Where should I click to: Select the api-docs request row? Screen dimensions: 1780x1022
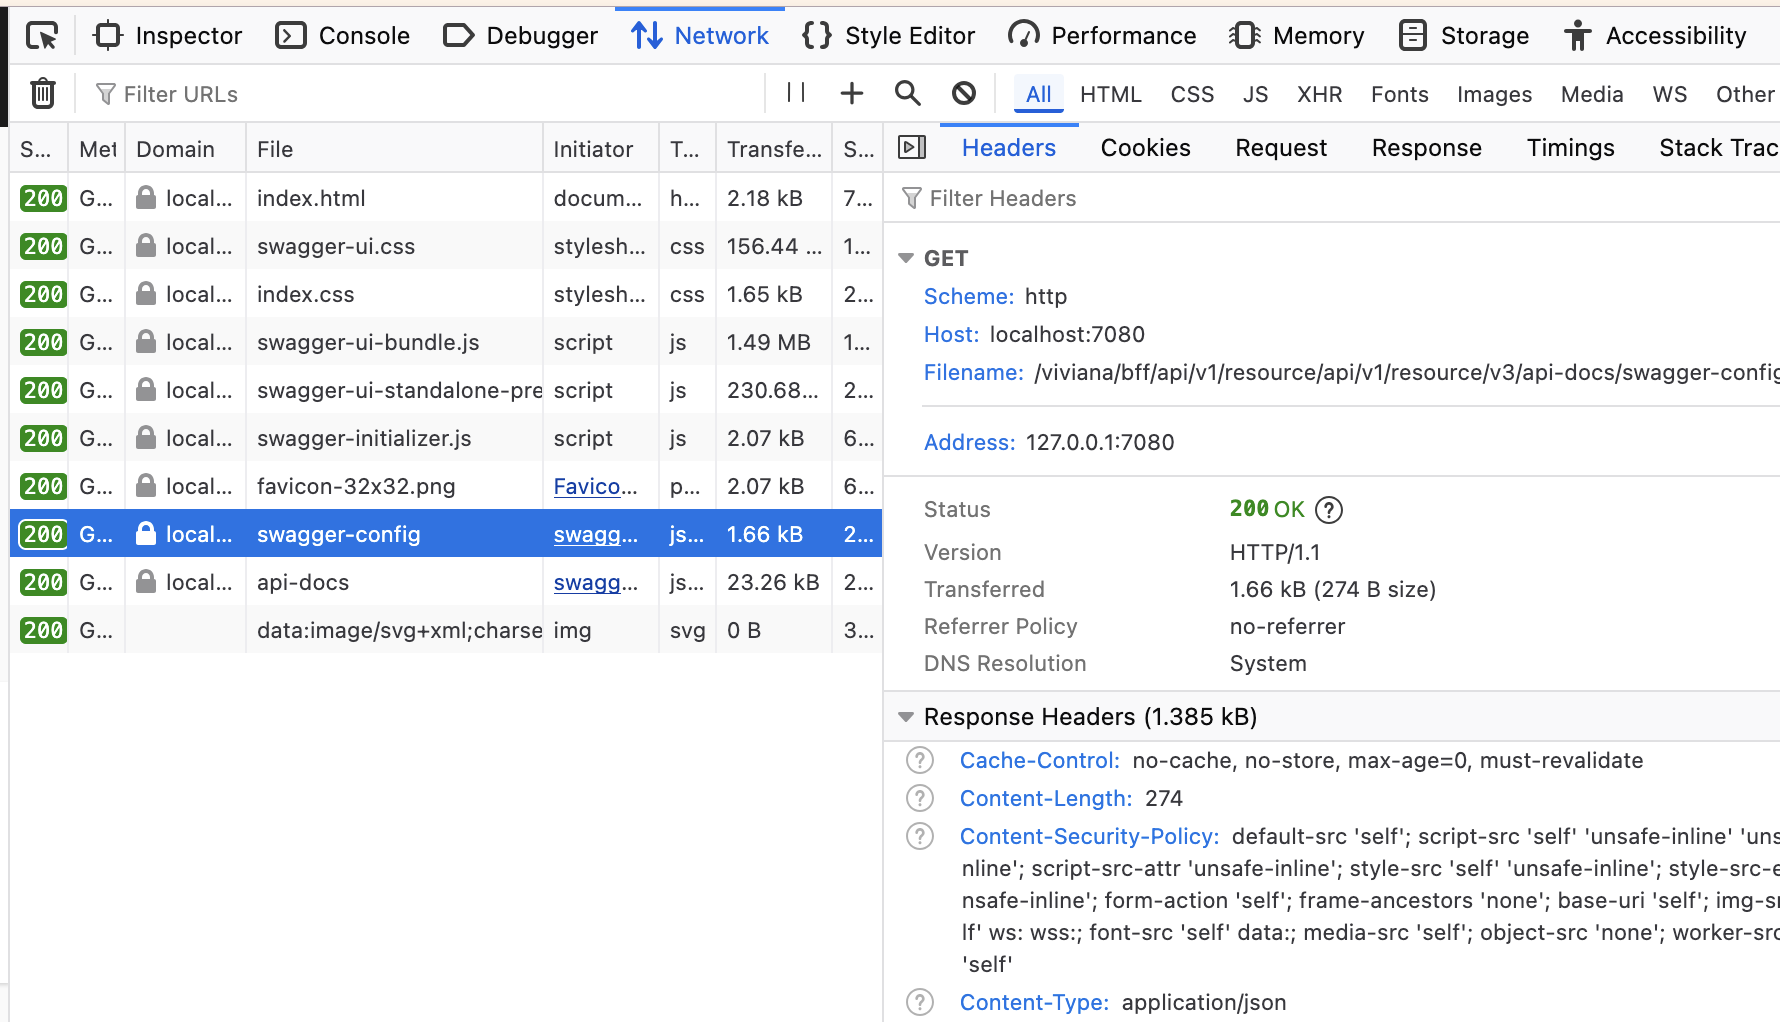click(446, 582)
